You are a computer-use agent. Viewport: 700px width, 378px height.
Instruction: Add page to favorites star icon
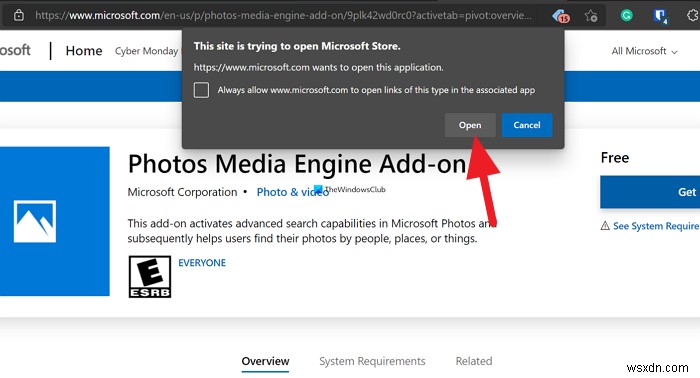point(591,16)
